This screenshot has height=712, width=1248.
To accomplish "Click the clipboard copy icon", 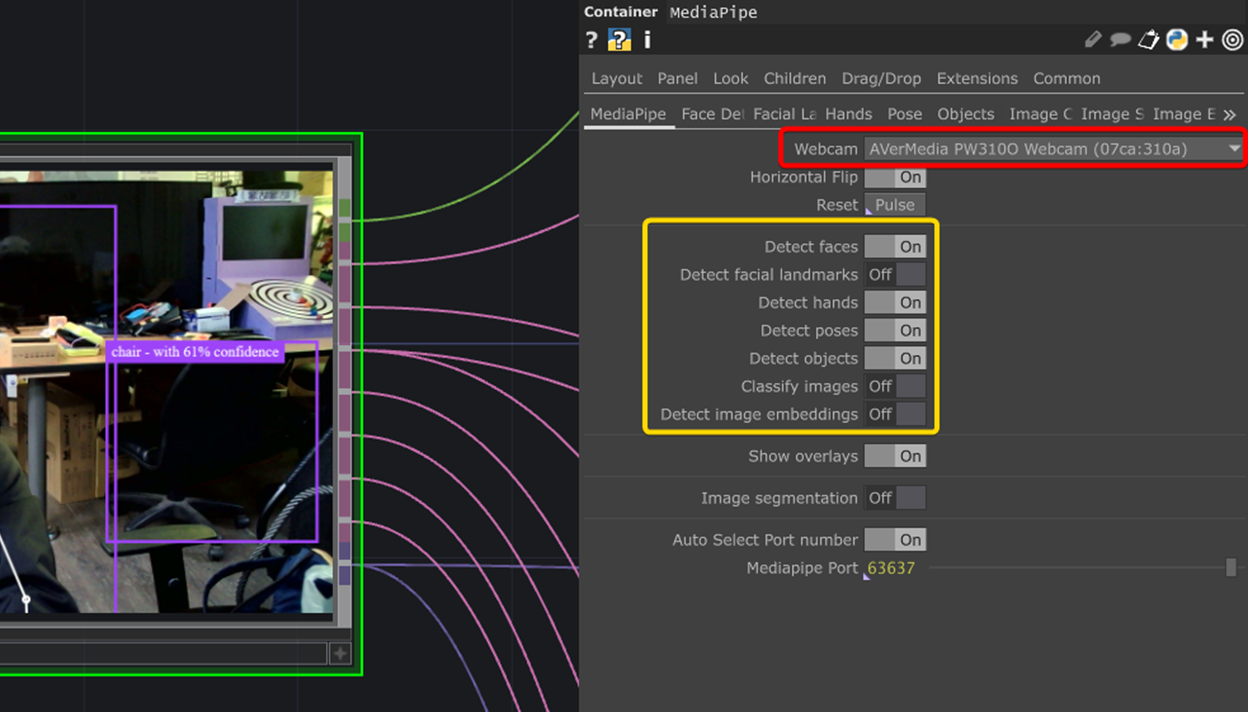I will [1148, 39].
